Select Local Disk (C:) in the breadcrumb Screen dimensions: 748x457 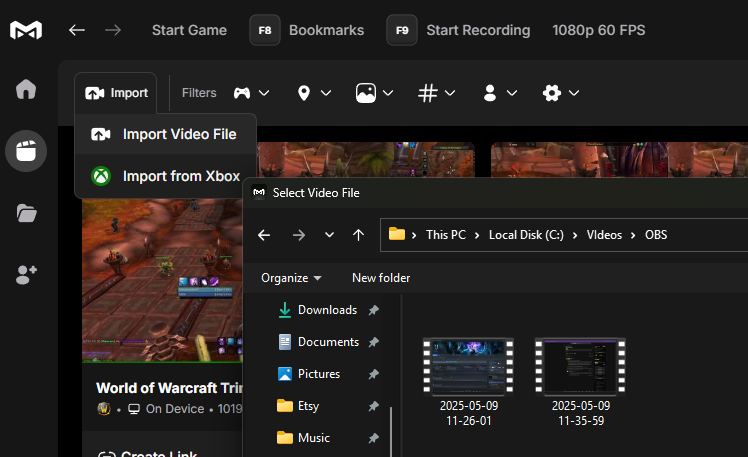click(526, 235)
